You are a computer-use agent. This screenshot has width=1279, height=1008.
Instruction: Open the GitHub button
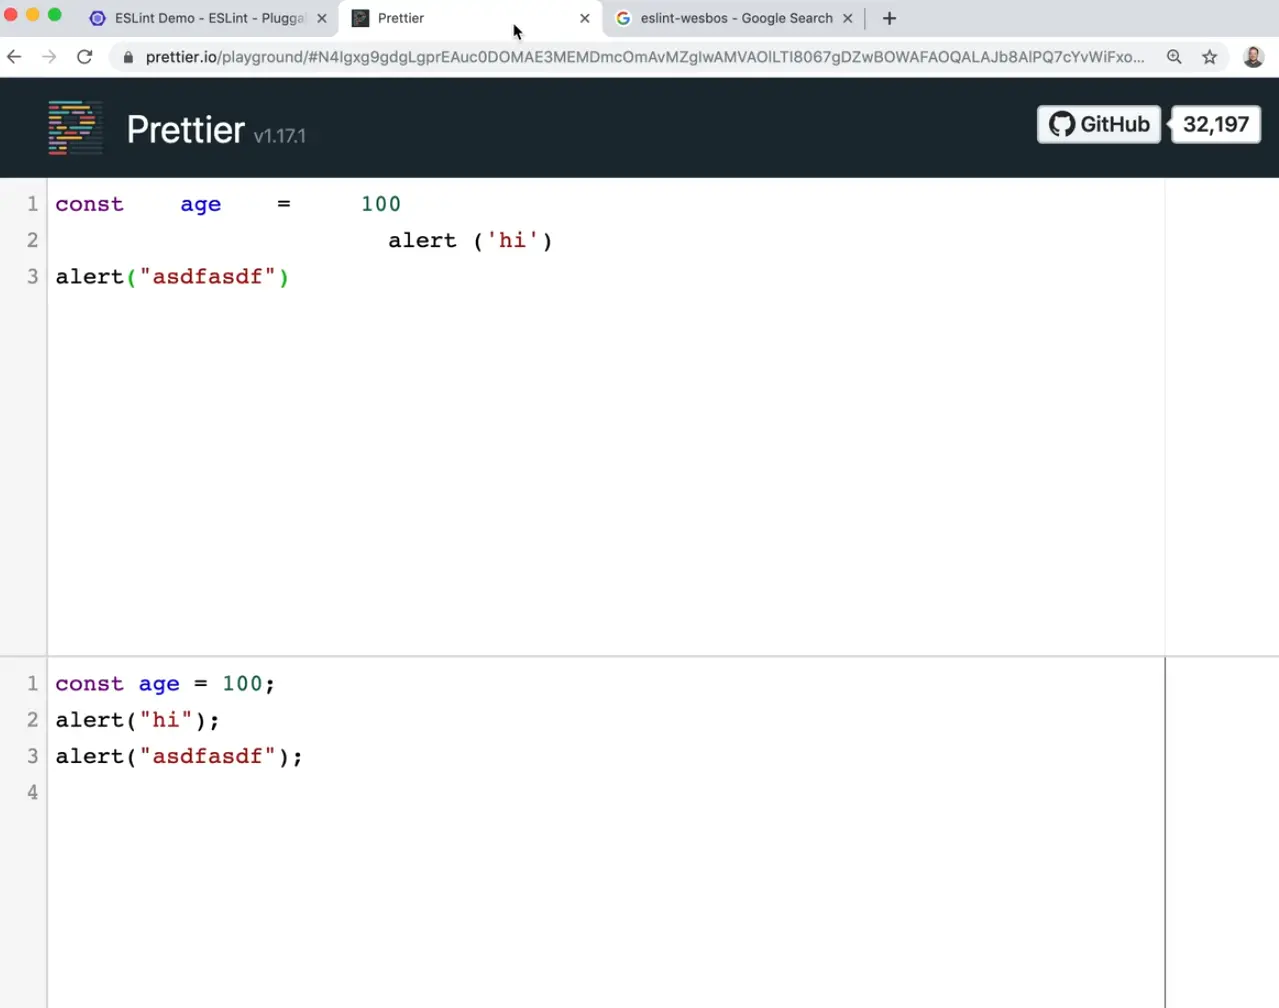click(x=1098, y=124)
